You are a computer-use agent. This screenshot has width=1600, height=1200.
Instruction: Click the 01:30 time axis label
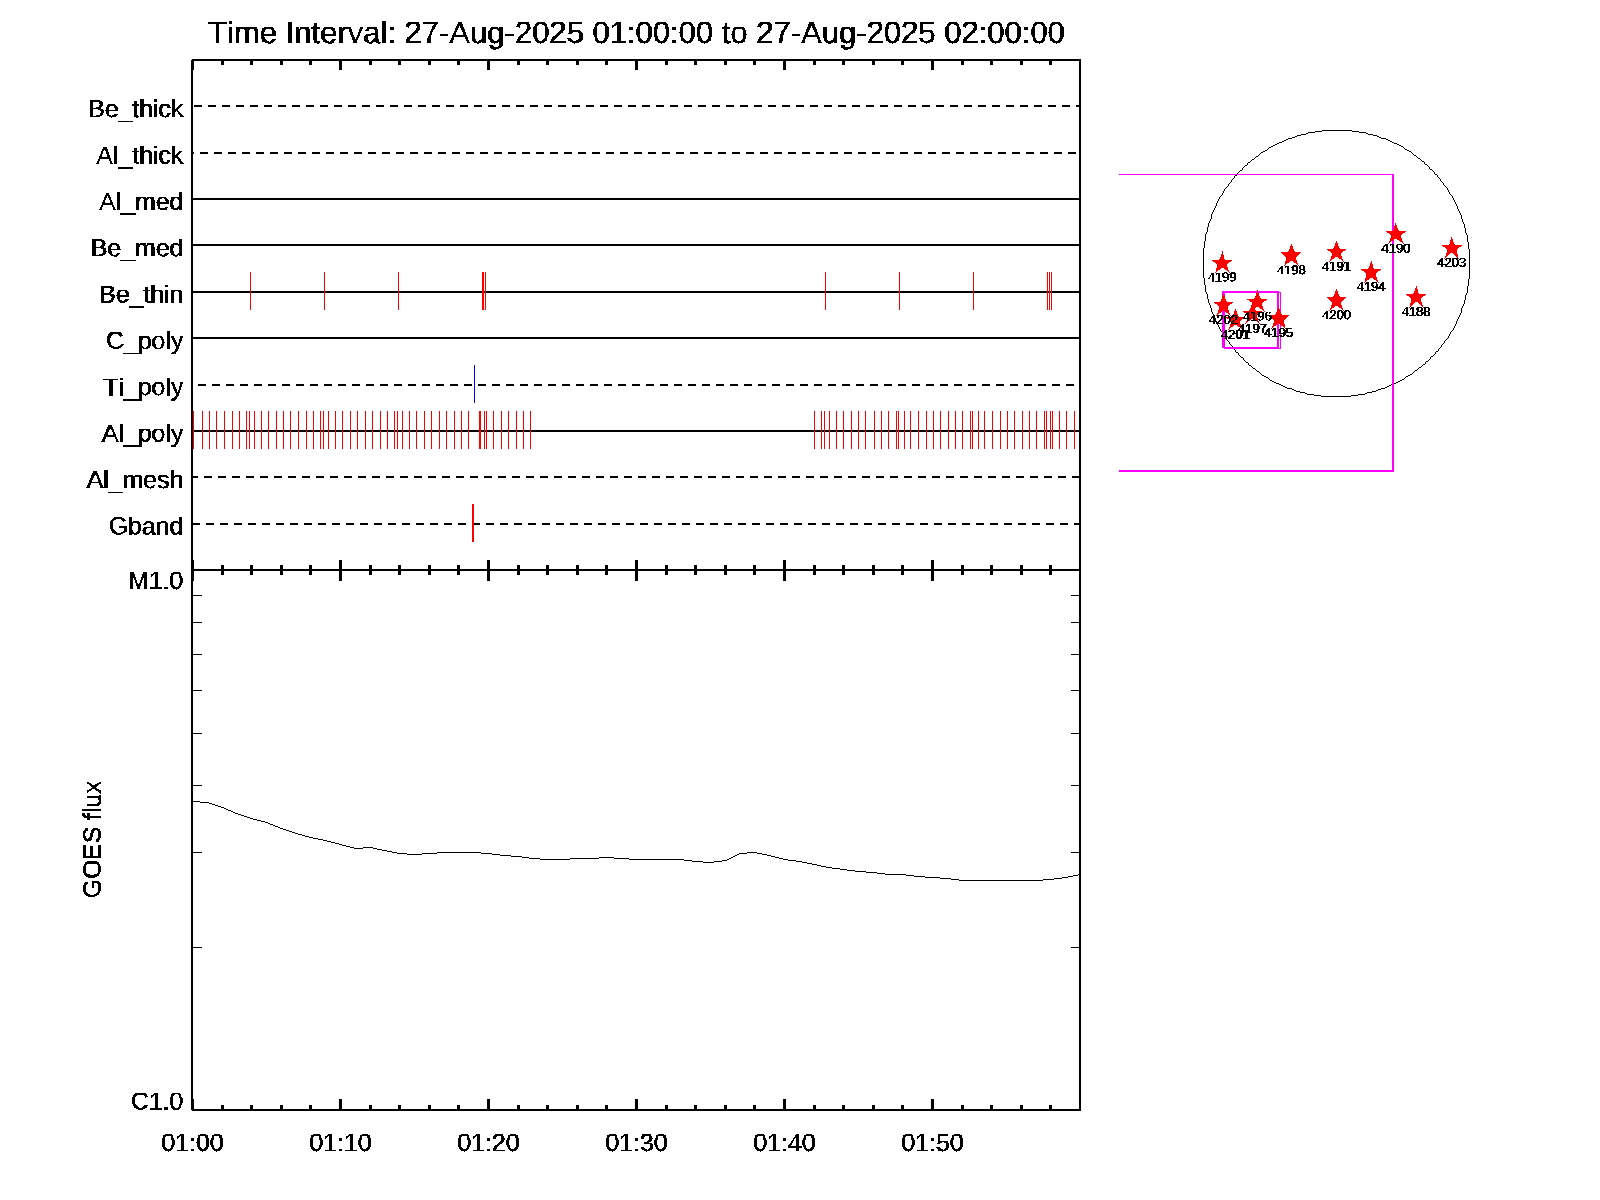pyautogui.click(x=636, y=1142)
